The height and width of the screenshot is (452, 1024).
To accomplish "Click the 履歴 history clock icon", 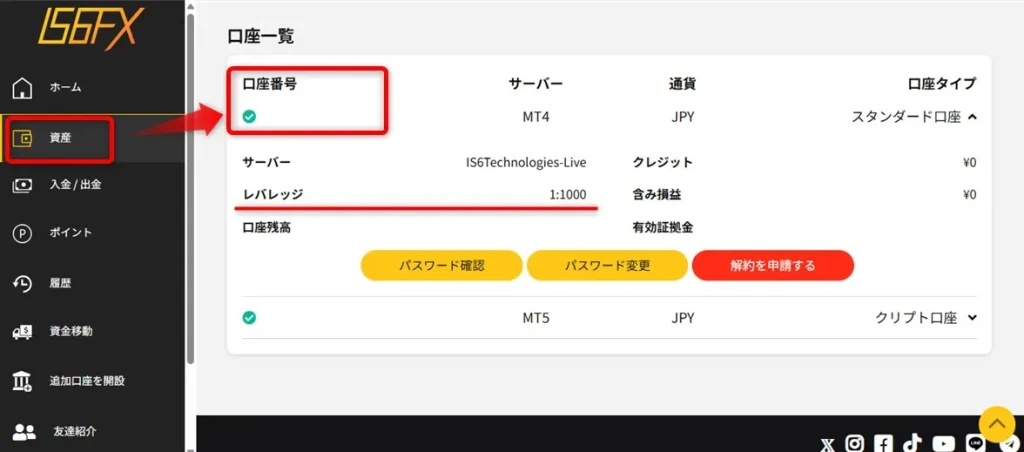I will (x=23, y=283).
